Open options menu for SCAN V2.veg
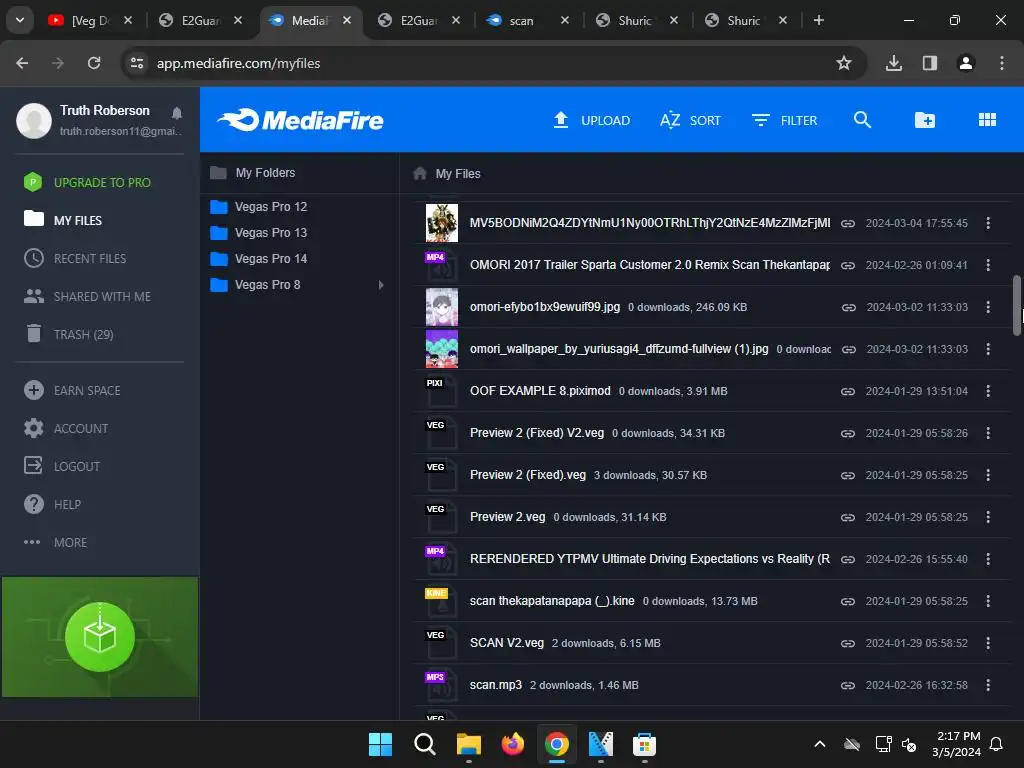The image size is (1024, 768). pos(988,643)
